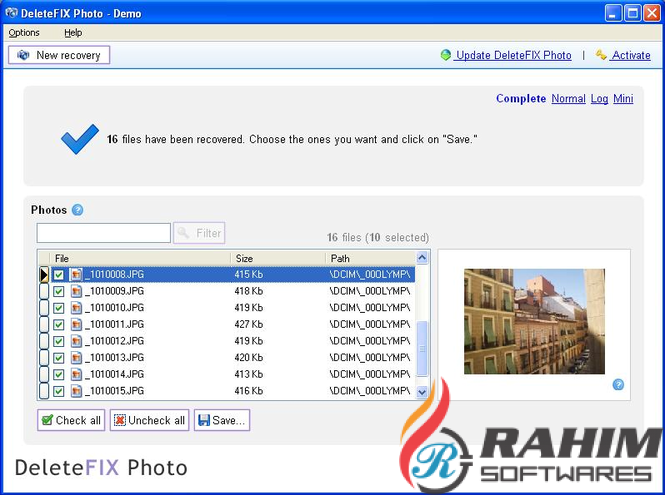Click the scroll up arrow of the file list
This screenshot has height=495, width=665.
tap(422, 257)
